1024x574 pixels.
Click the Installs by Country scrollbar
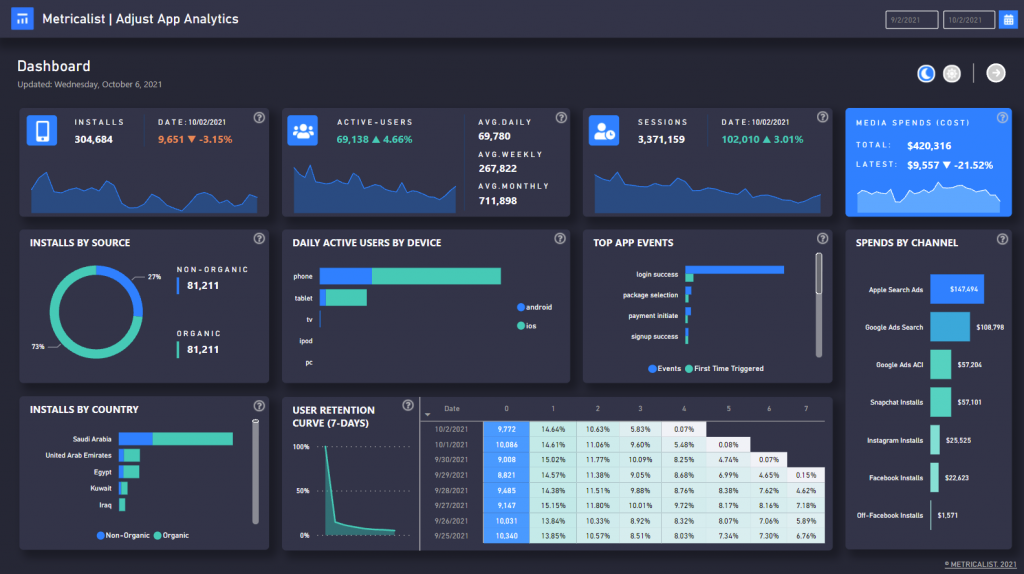tap(255, 470)
